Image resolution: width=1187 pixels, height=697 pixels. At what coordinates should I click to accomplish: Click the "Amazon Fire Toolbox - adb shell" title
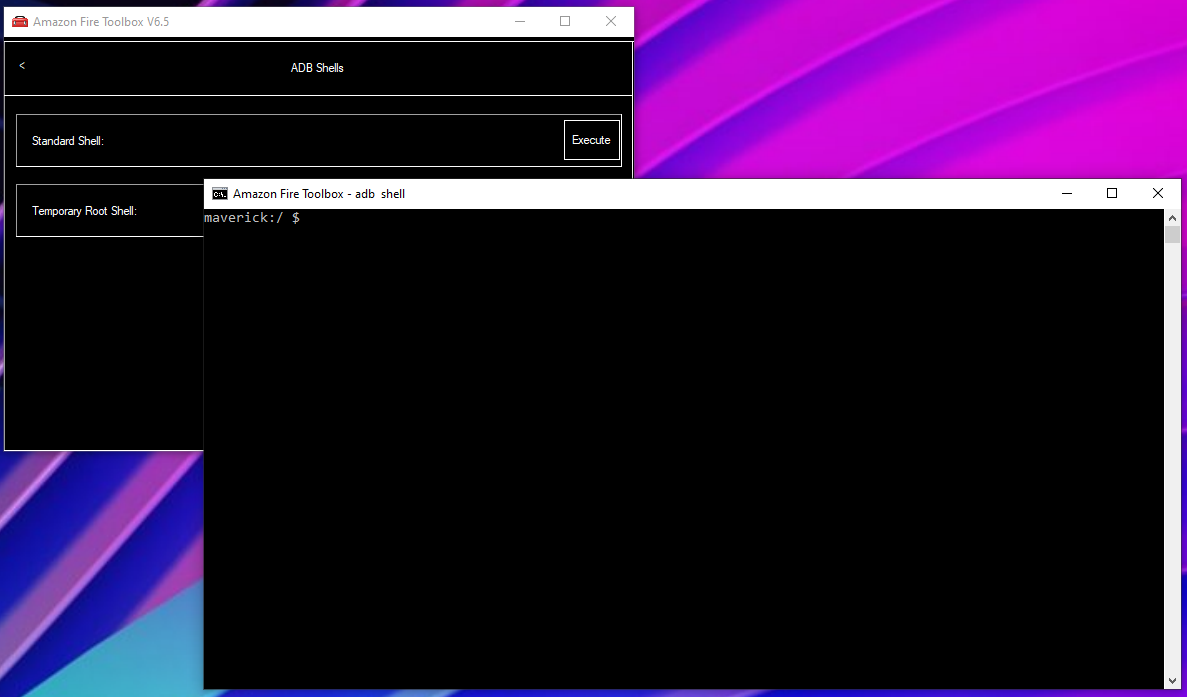click(x=319, y=194)
